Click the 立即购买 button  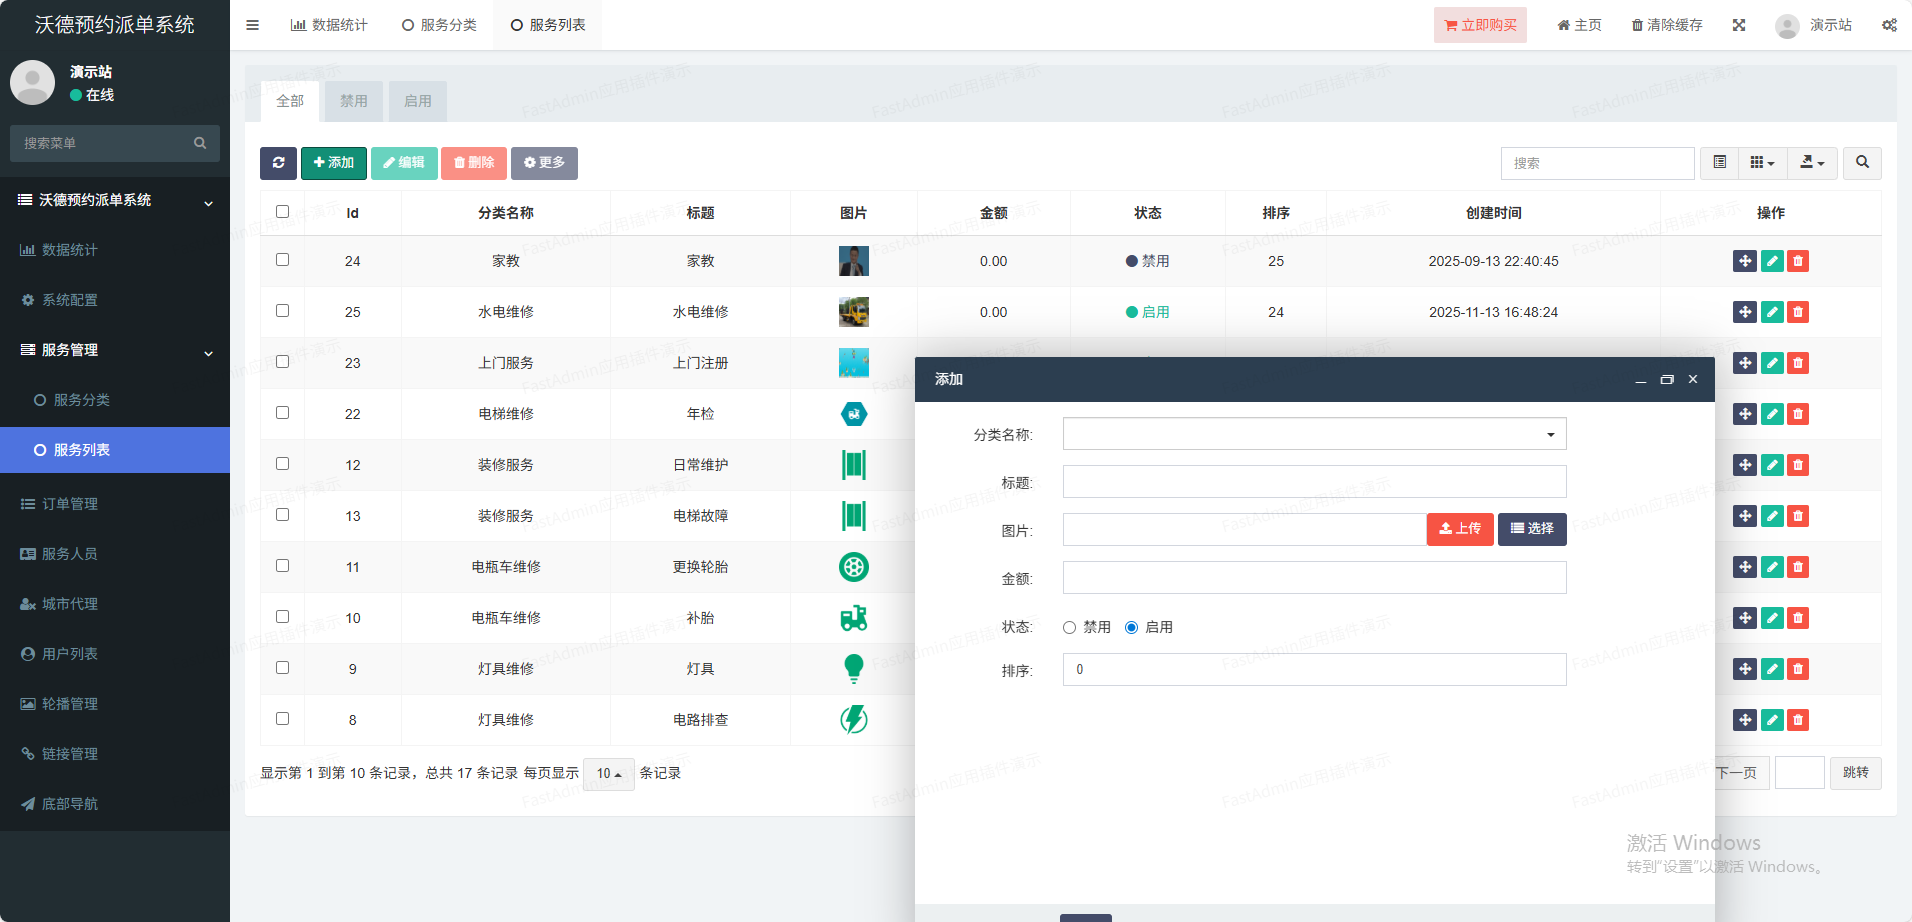click(1479, 25)
